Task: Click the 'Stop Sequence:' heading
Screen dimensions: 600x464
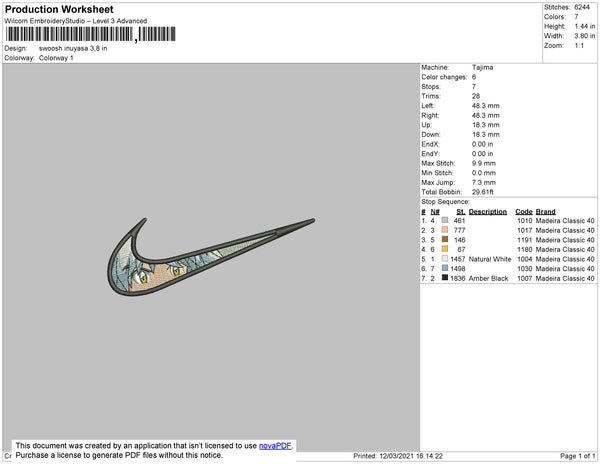Action: (445, 202)
